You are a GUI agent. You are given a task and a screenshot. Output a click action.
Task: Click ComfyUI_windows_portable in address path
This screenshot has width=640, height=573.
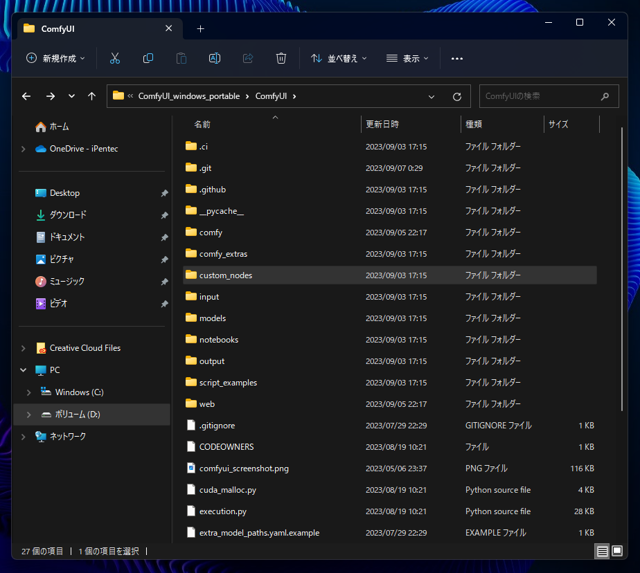(x=189, y=96)
